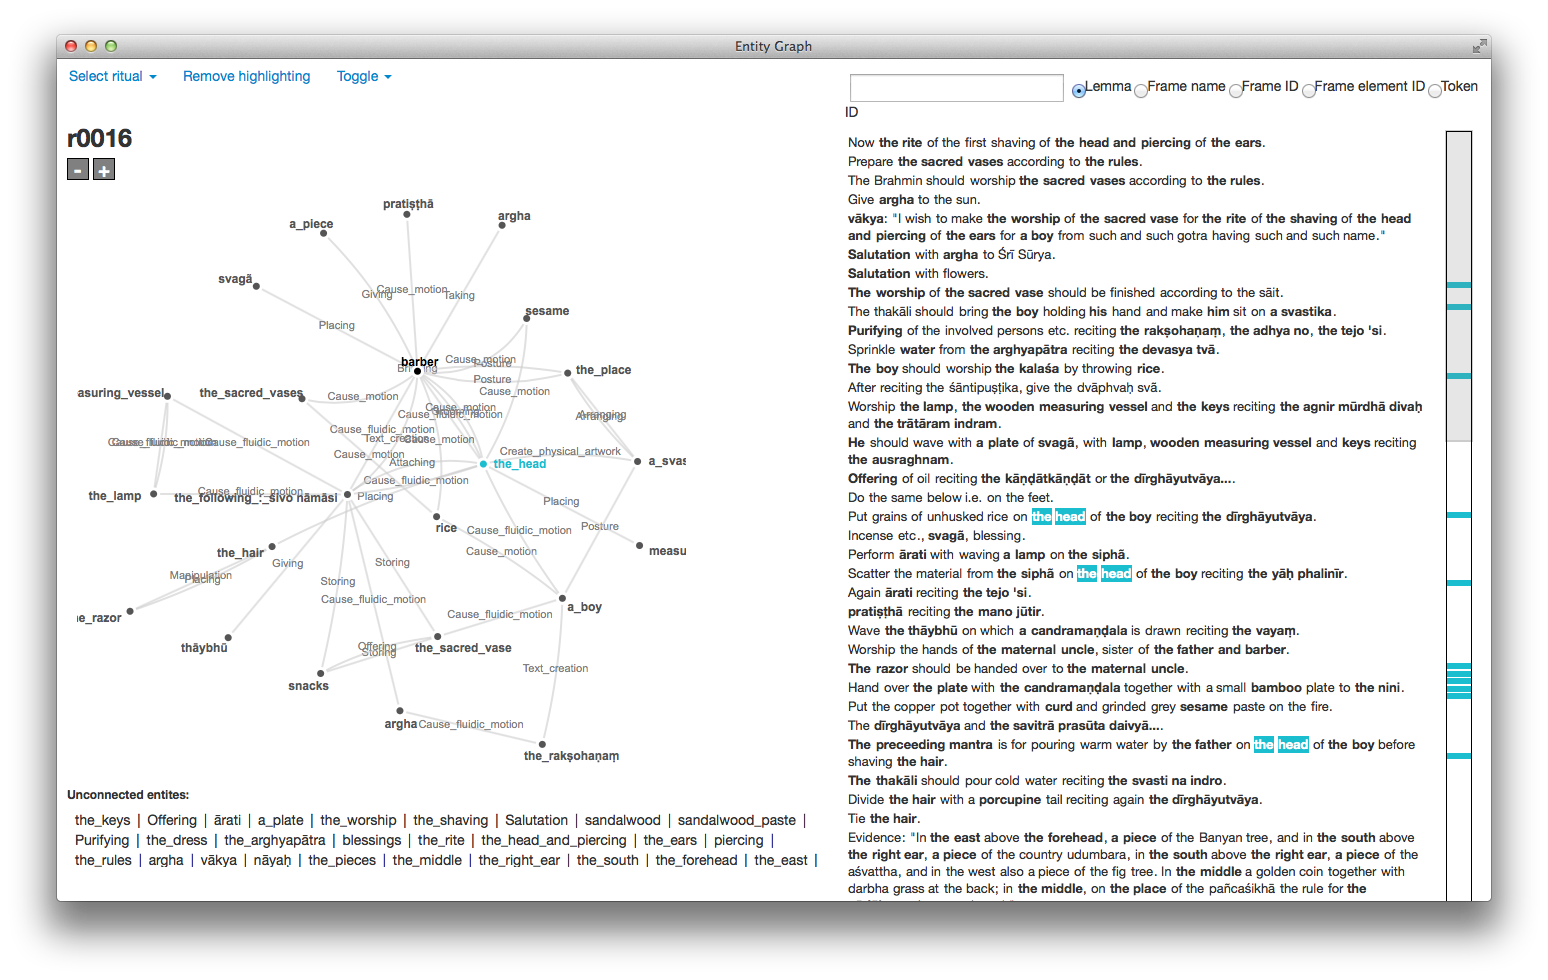1548x980 pixels.
Task: Click the_arghyapātra unconnected entity
Action: 275,840
